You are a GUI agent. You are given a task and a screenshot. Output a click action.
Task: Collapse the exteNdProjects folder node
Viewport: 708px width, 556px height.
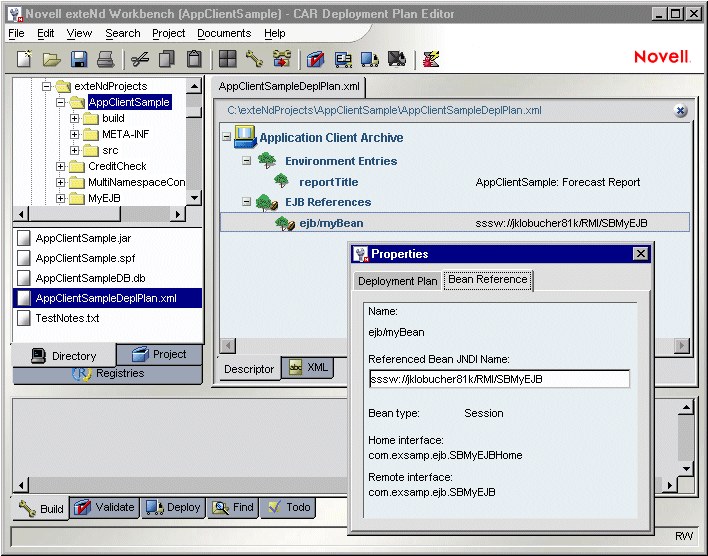coord(47,86)
